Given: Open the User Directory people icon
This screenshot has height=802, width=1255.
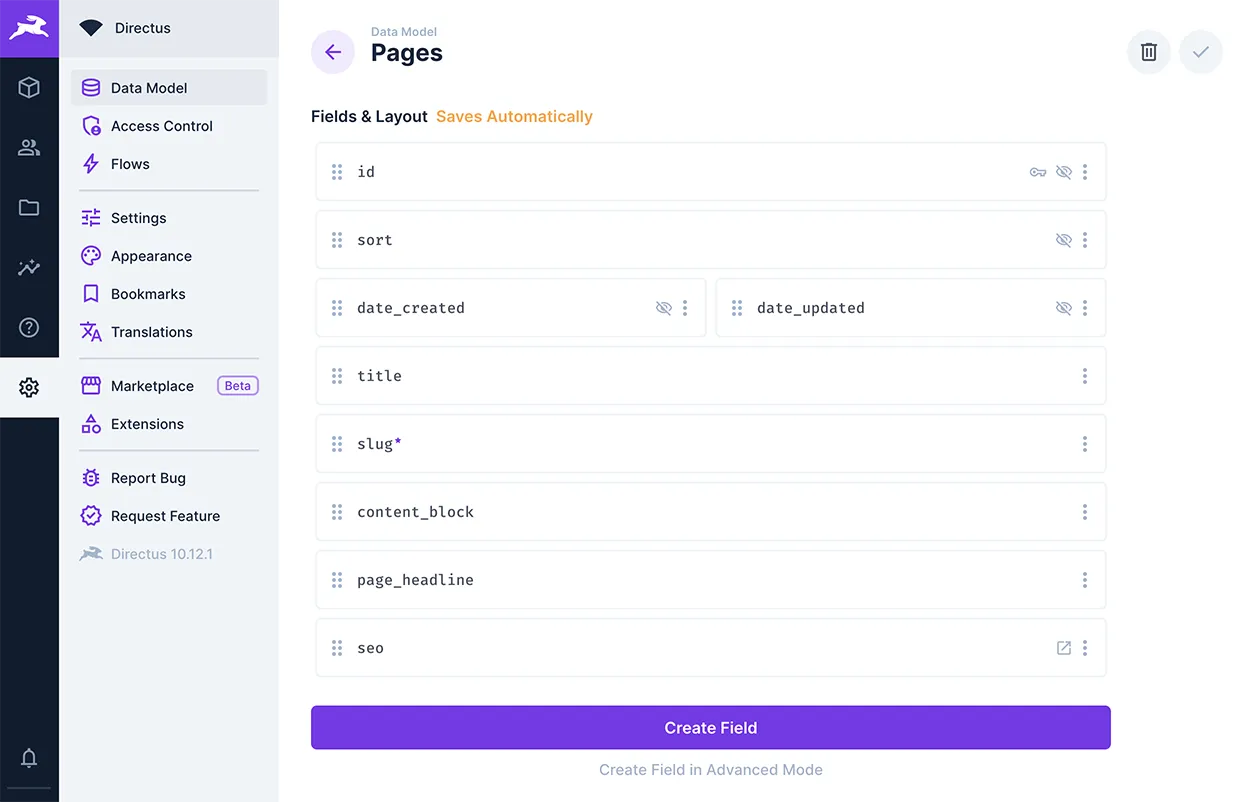Looking at the screenshot, I should (29, 148).
